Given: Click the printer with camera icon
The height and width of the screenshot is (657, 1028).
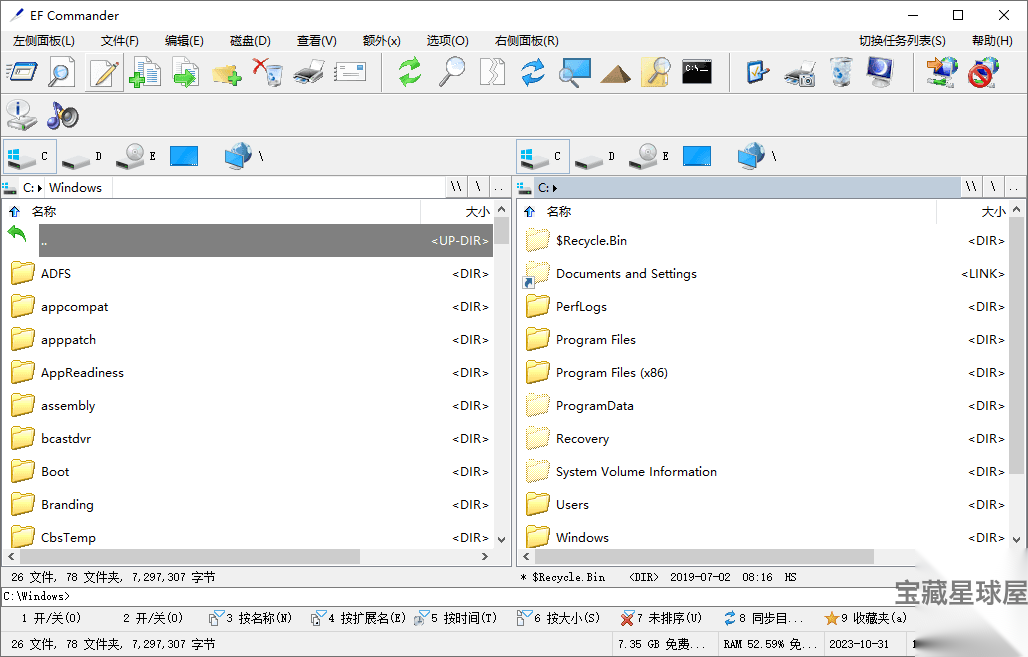Looking at the screenshot, I should coord(799,73).
